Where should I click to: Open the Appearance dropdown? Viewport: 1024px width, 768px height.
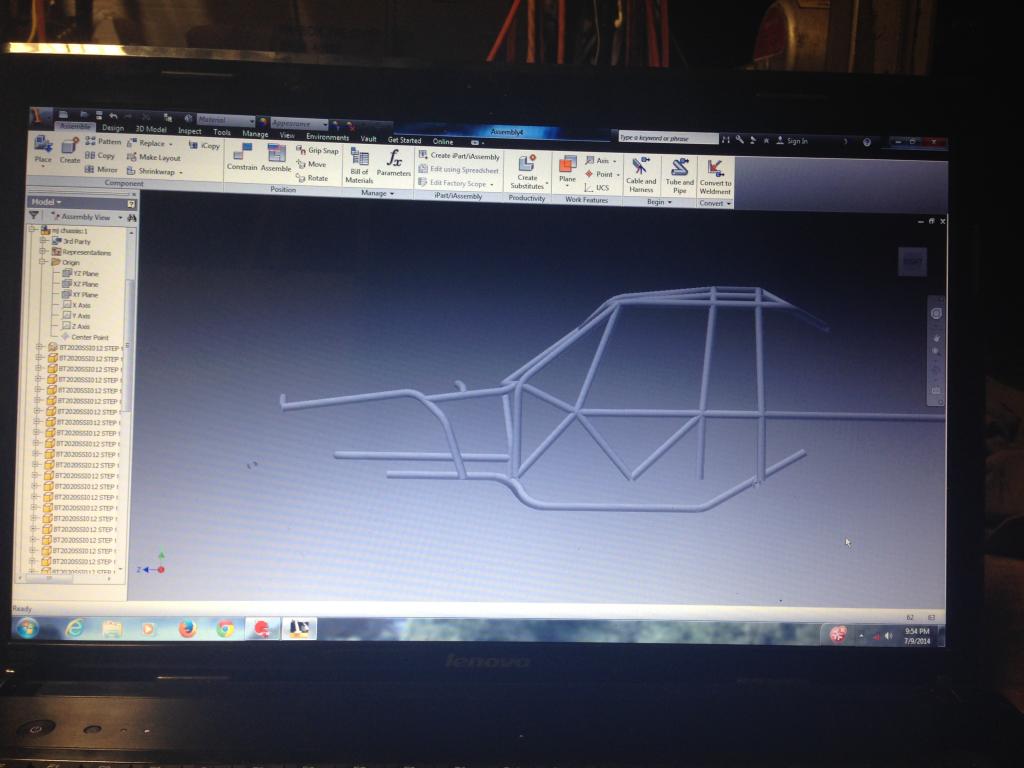click(298, 123)
